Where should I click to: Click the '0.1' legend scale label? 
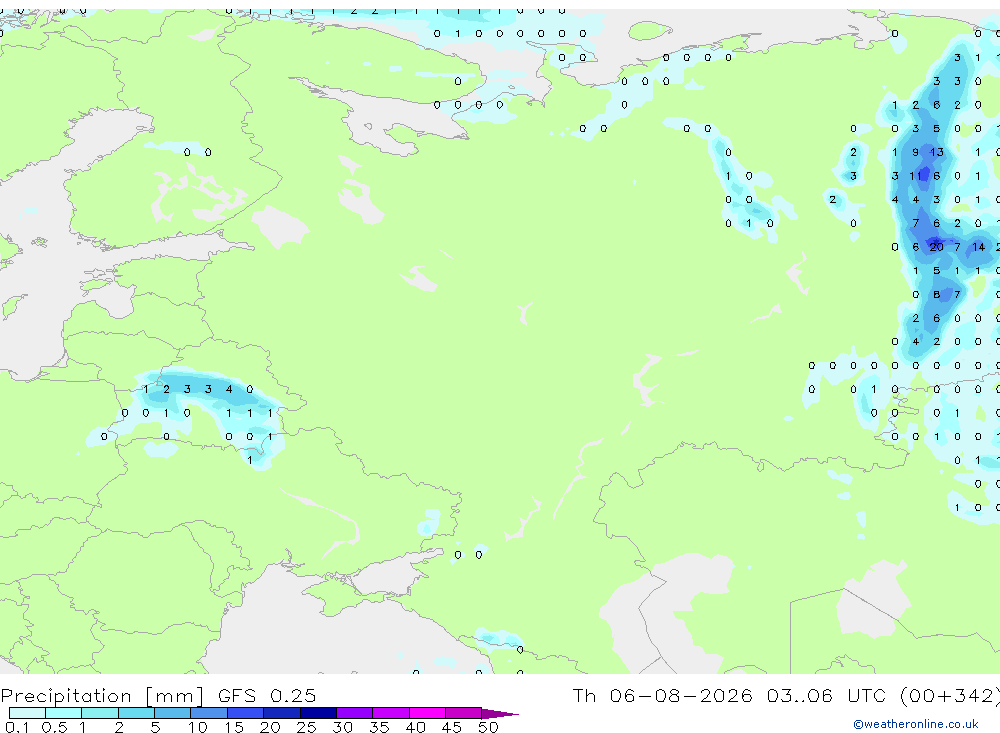click(17, 727)
